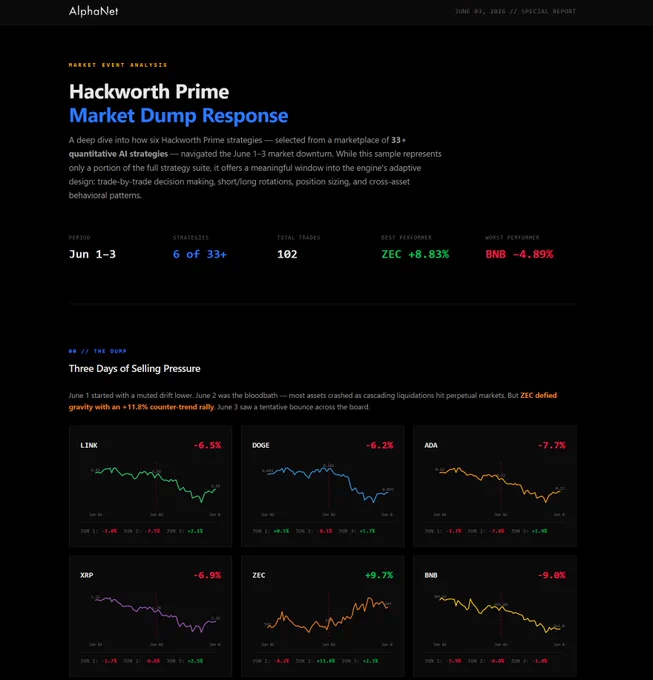Click ADA's '-7.7%' total change
The width and height of the screenshot is (653, 680).
[552, 445]
